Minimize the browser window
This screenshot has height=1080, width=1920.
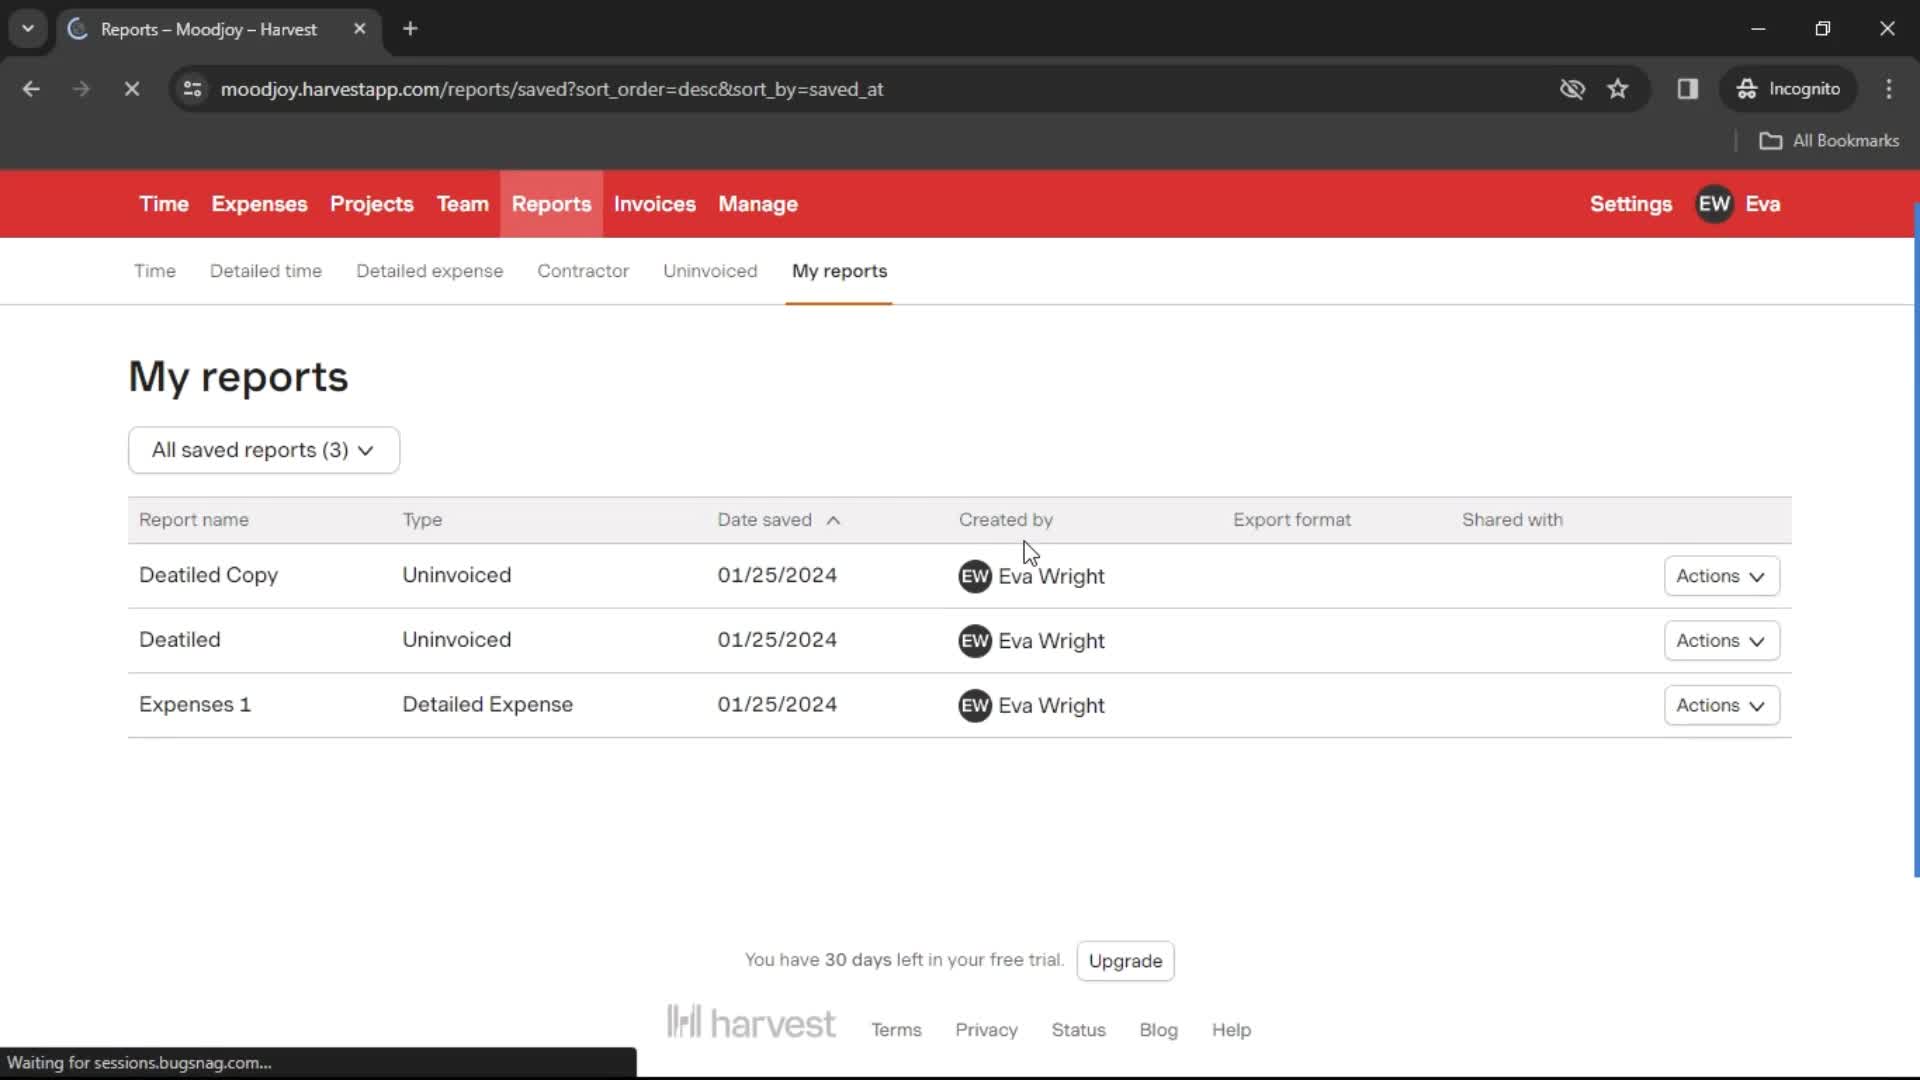1758,29
